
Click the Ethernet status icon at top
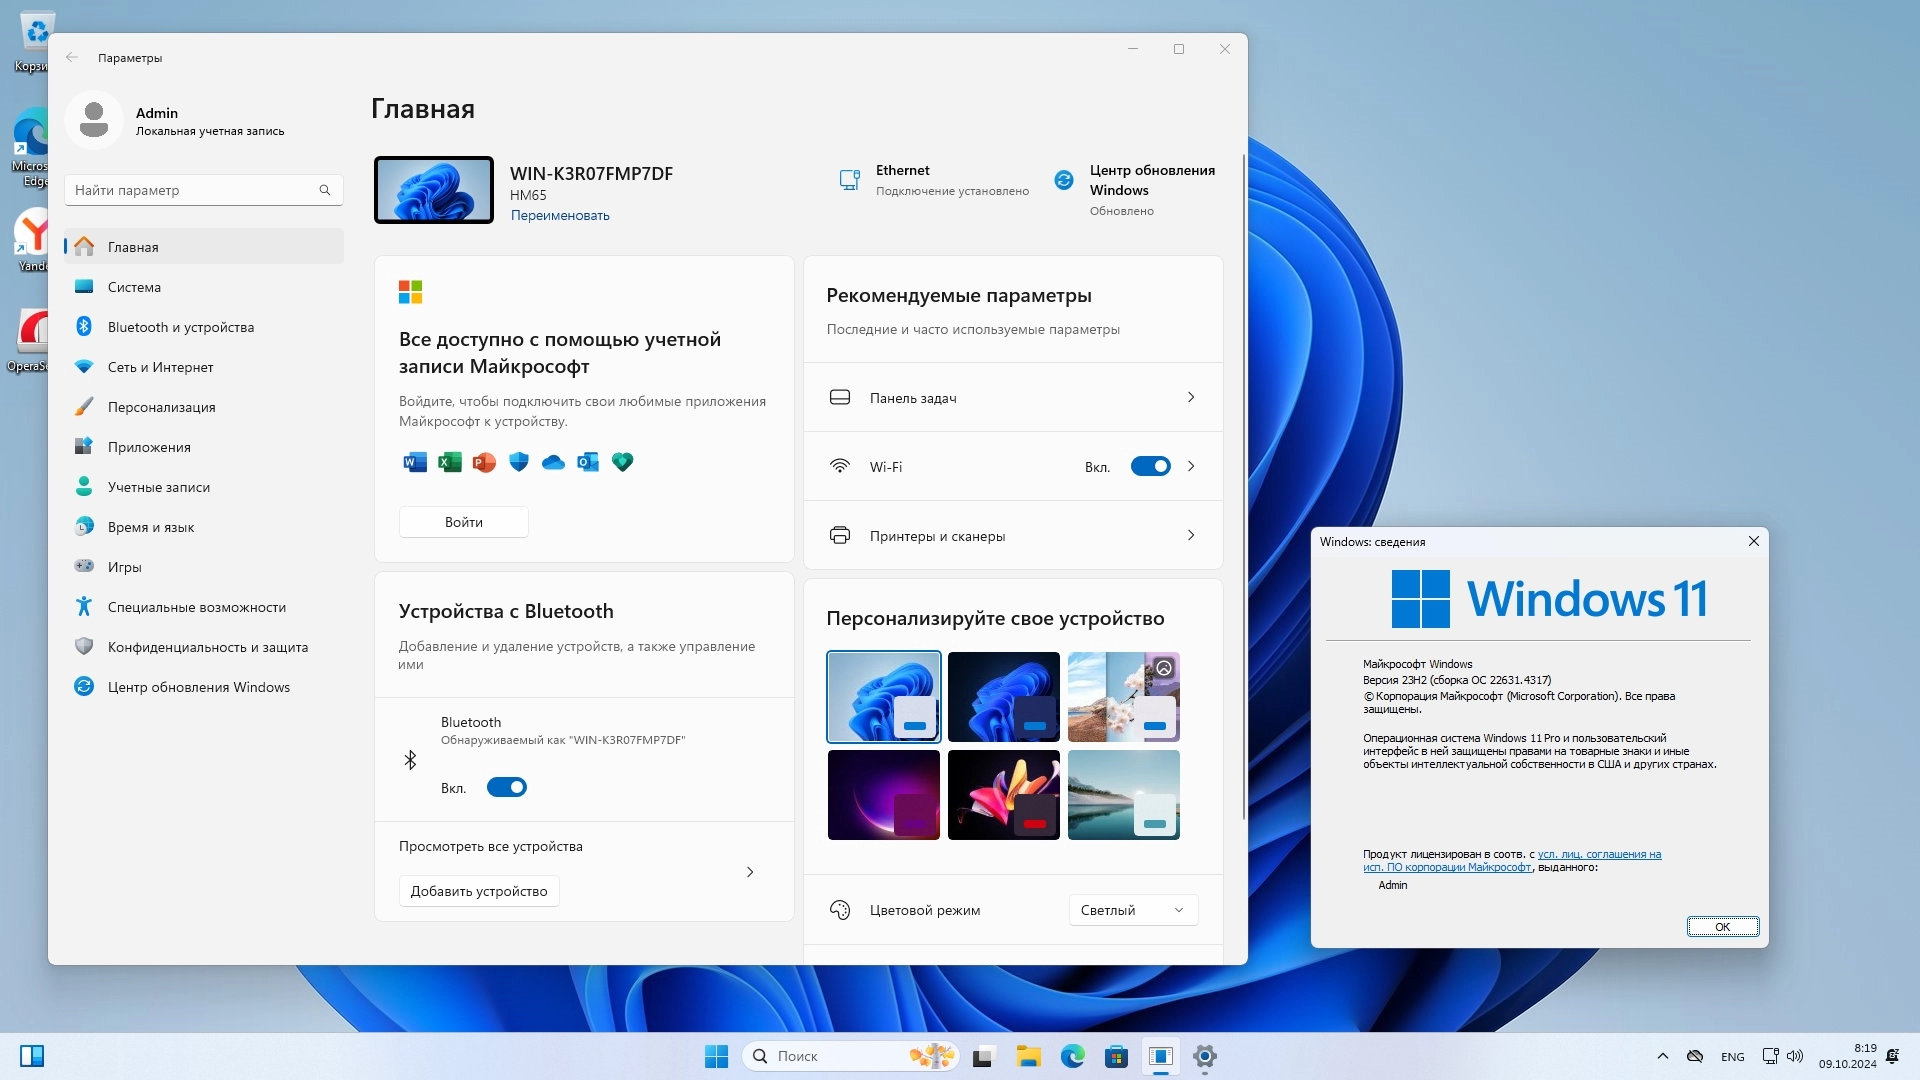849,180
